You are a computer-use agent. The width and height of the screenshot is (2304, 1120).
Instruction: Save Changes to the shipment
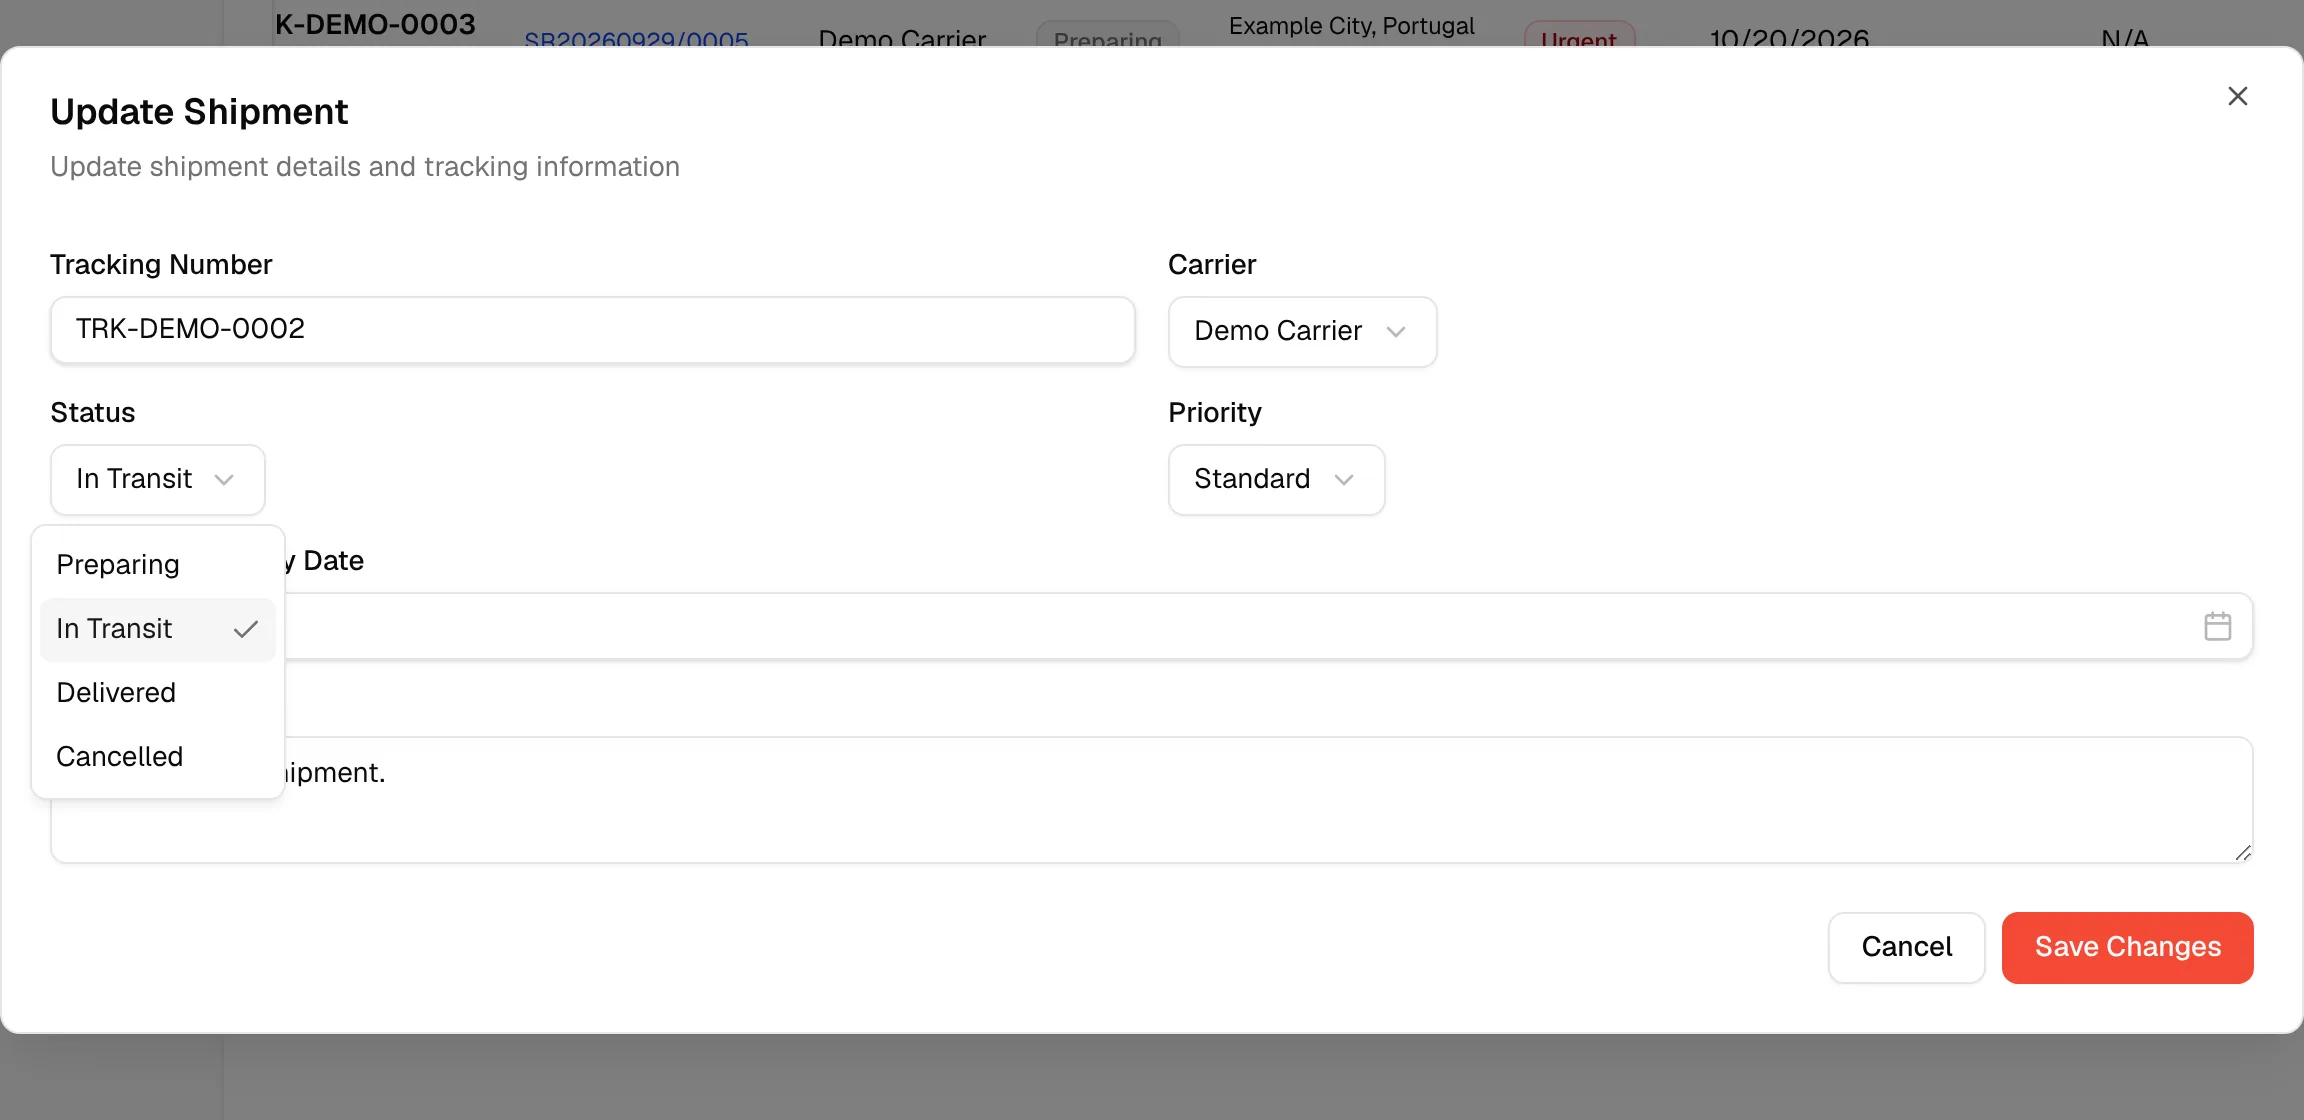click(2127, 947)
